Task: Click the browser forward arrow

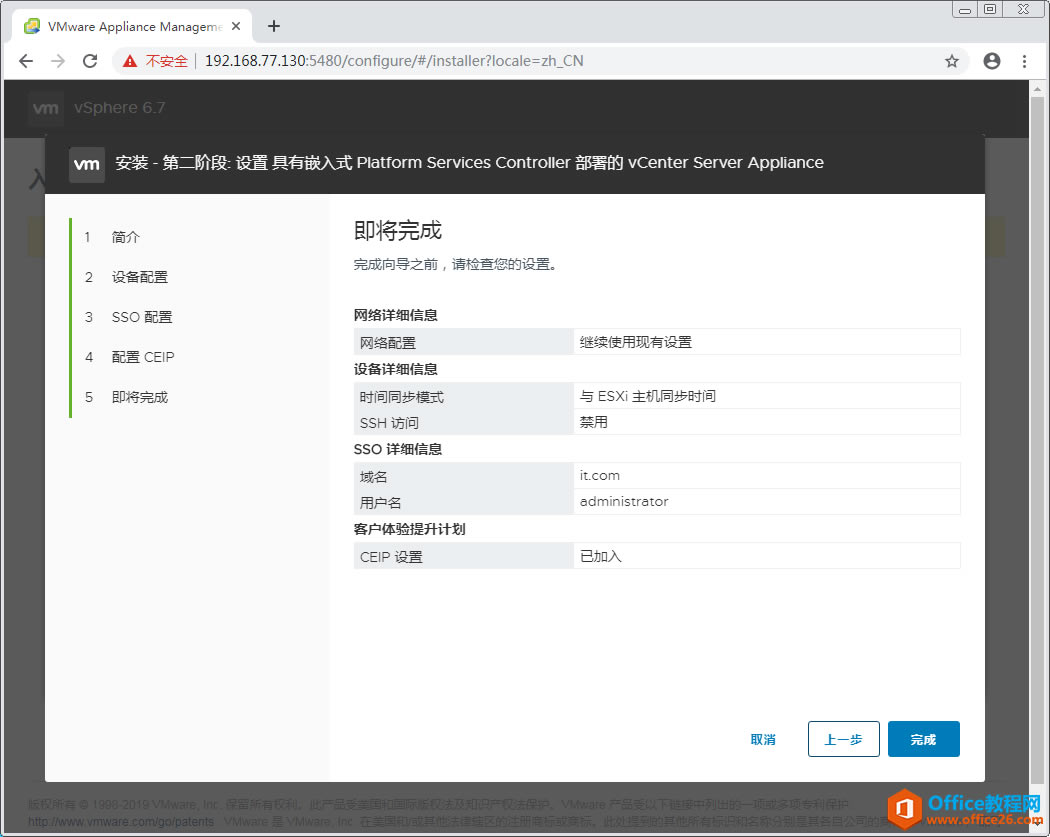Action: tap(58, 61)
